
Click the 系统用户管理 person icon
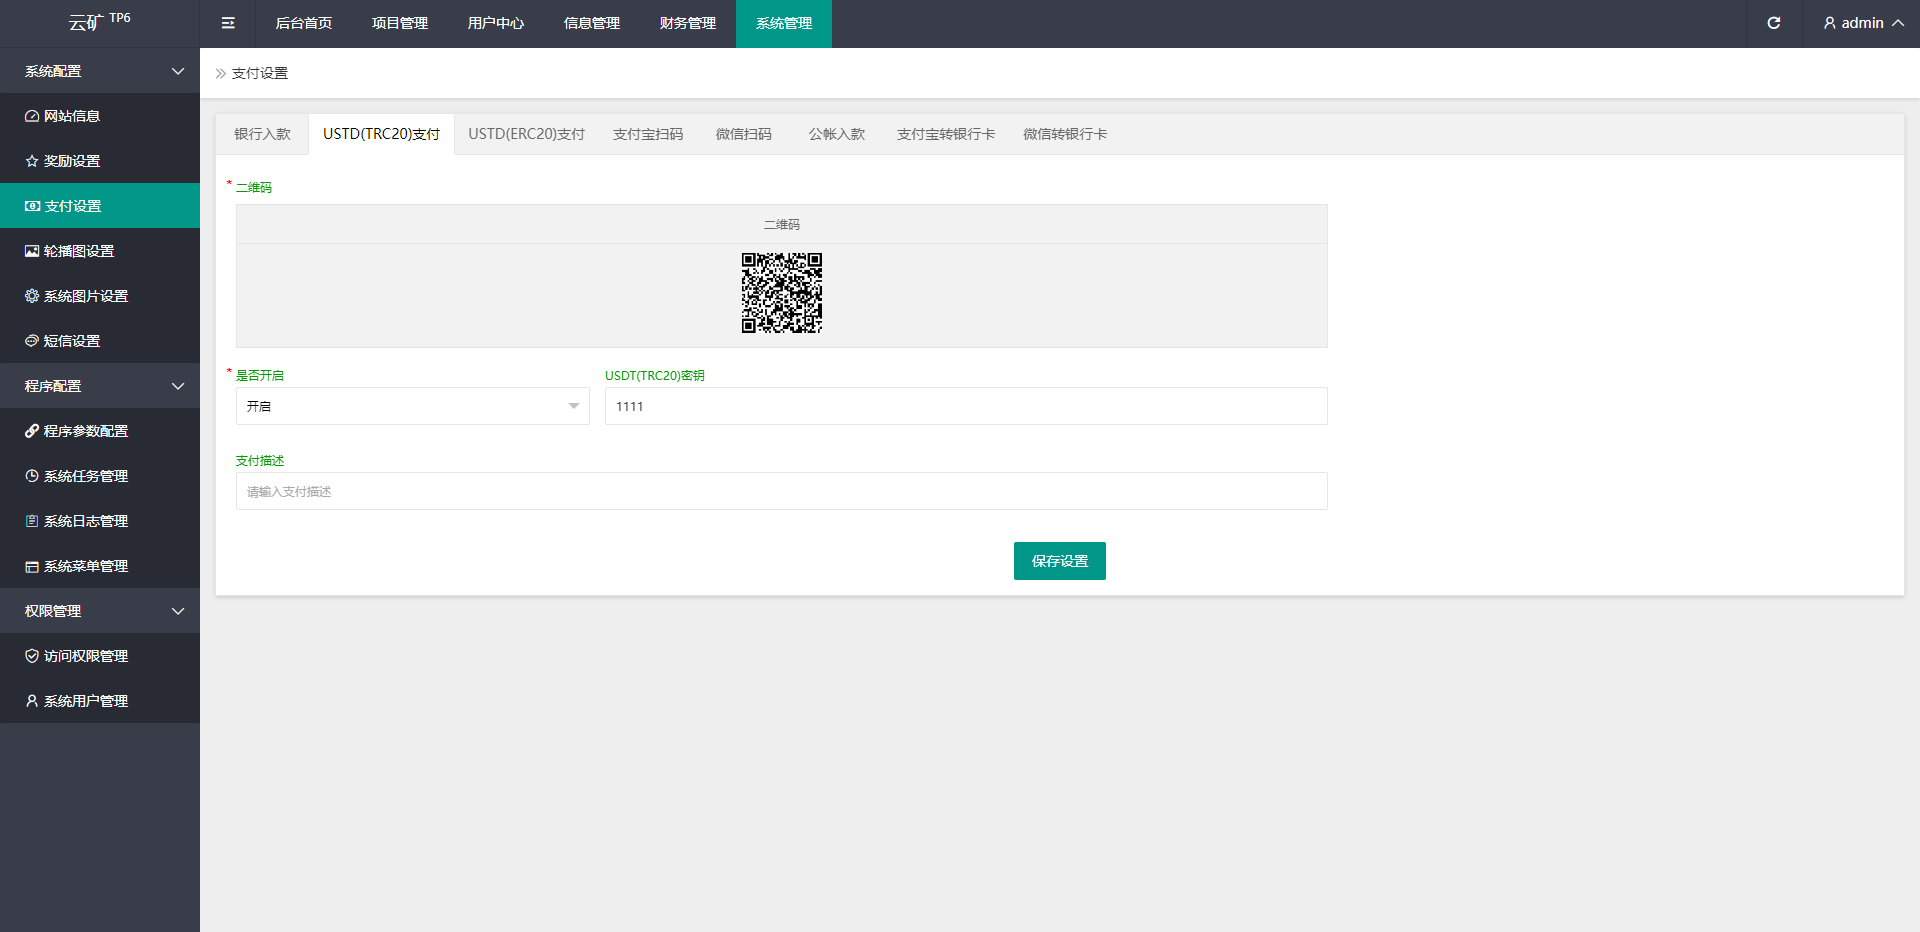pyautogui.click(x=32, y=701)
